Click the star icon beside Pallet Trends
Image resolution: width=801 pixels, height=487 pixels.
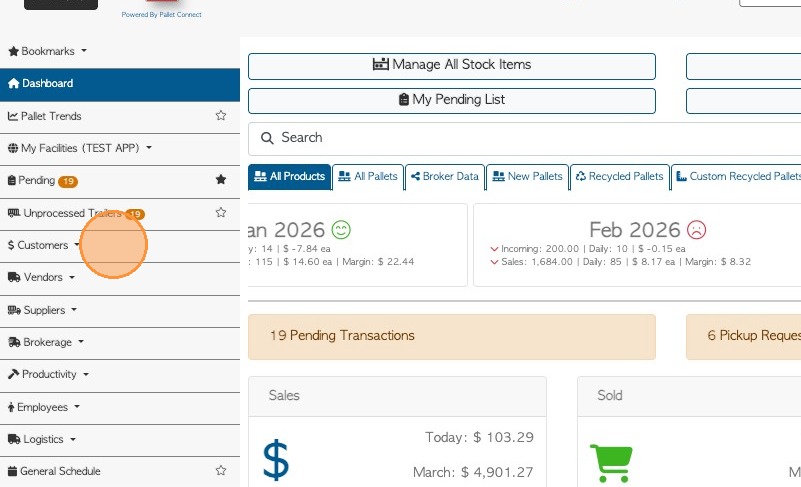tap(221, 116)
